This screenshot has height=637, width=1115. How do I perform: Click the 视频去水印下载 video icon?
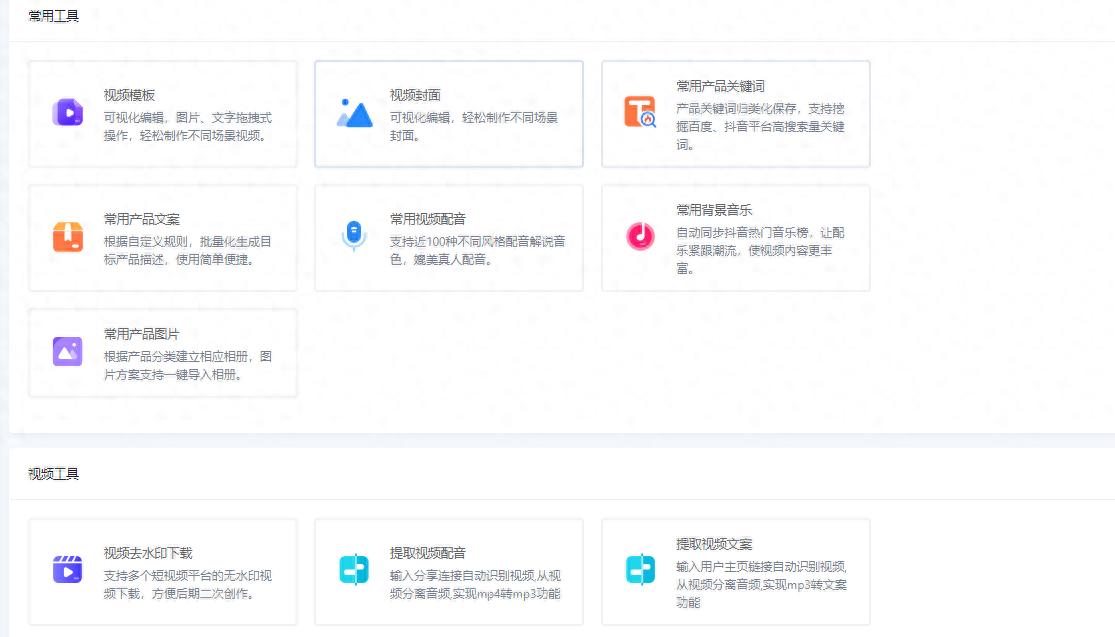point(66,571)
